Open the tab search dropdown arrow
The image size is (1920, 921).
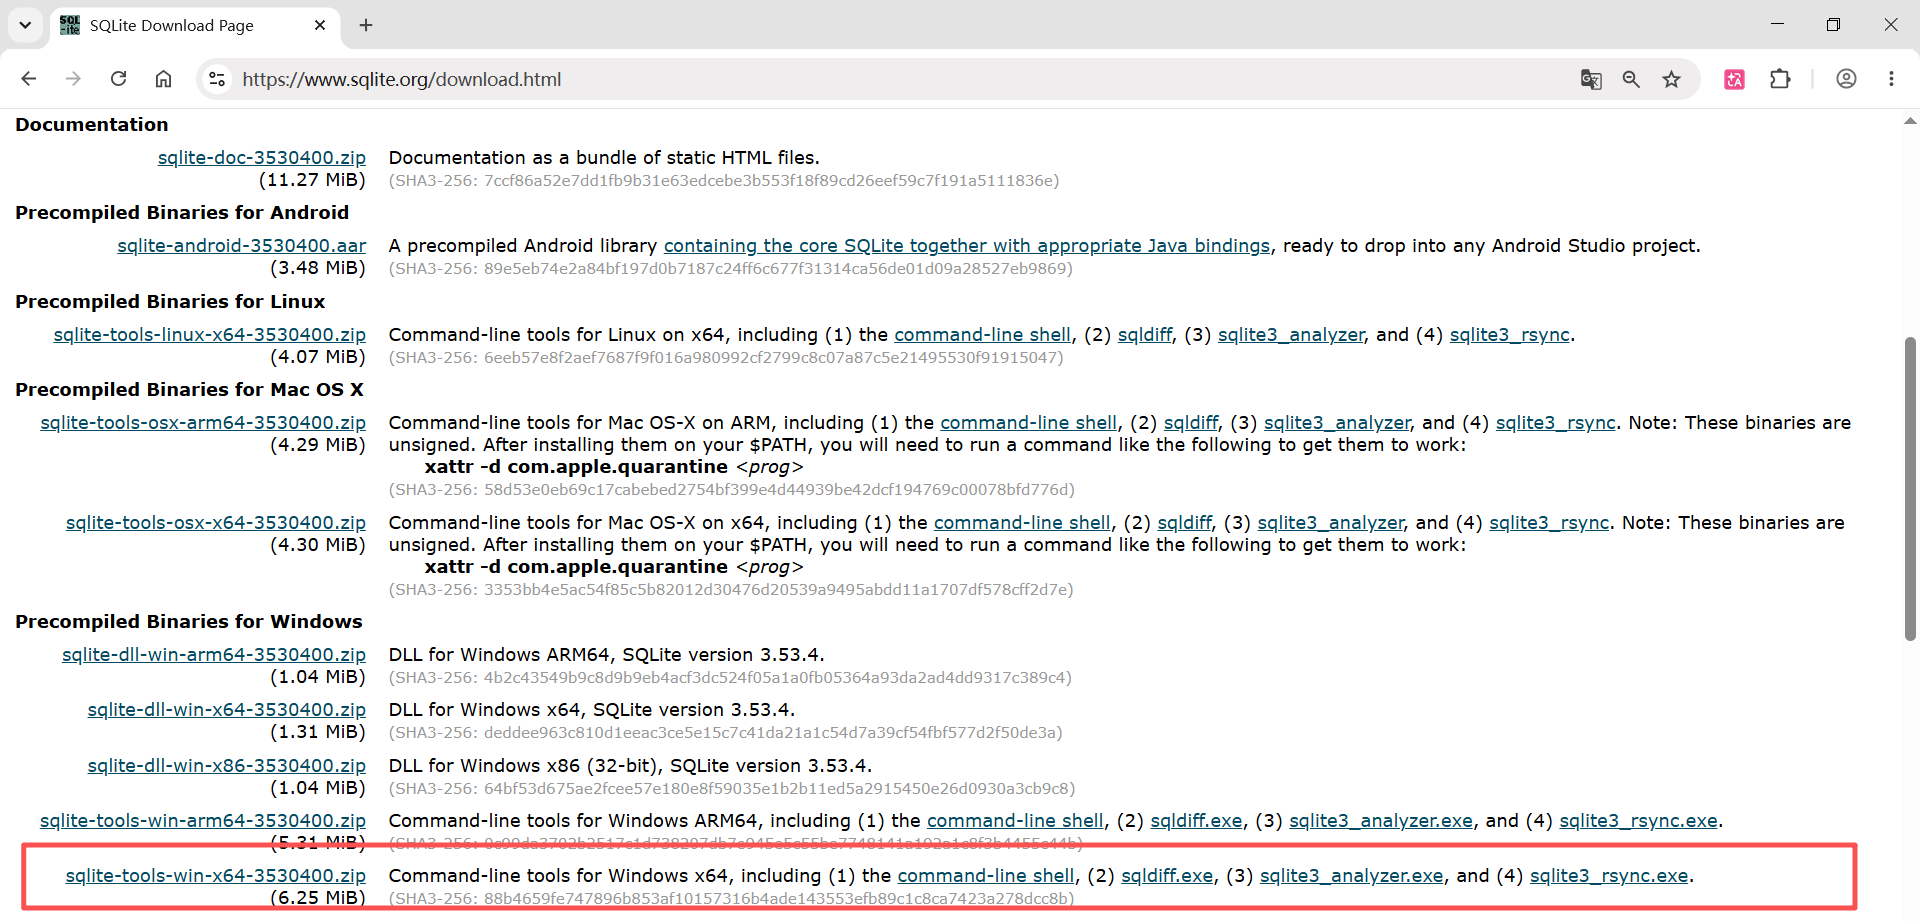(25, 25)
